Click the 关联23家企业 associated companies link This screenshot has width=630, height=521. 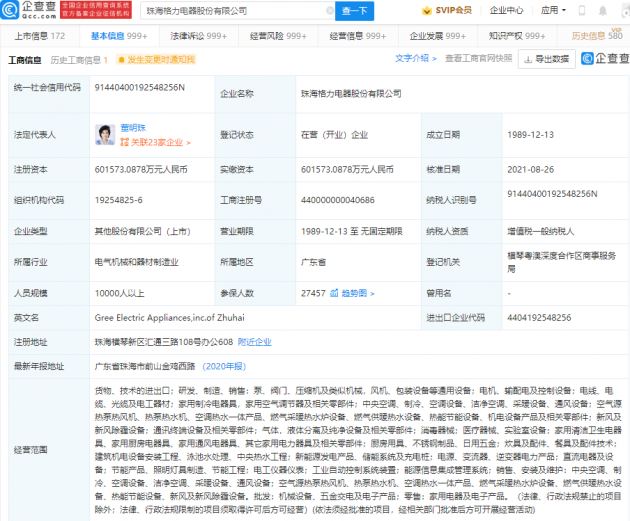[146, 141]
